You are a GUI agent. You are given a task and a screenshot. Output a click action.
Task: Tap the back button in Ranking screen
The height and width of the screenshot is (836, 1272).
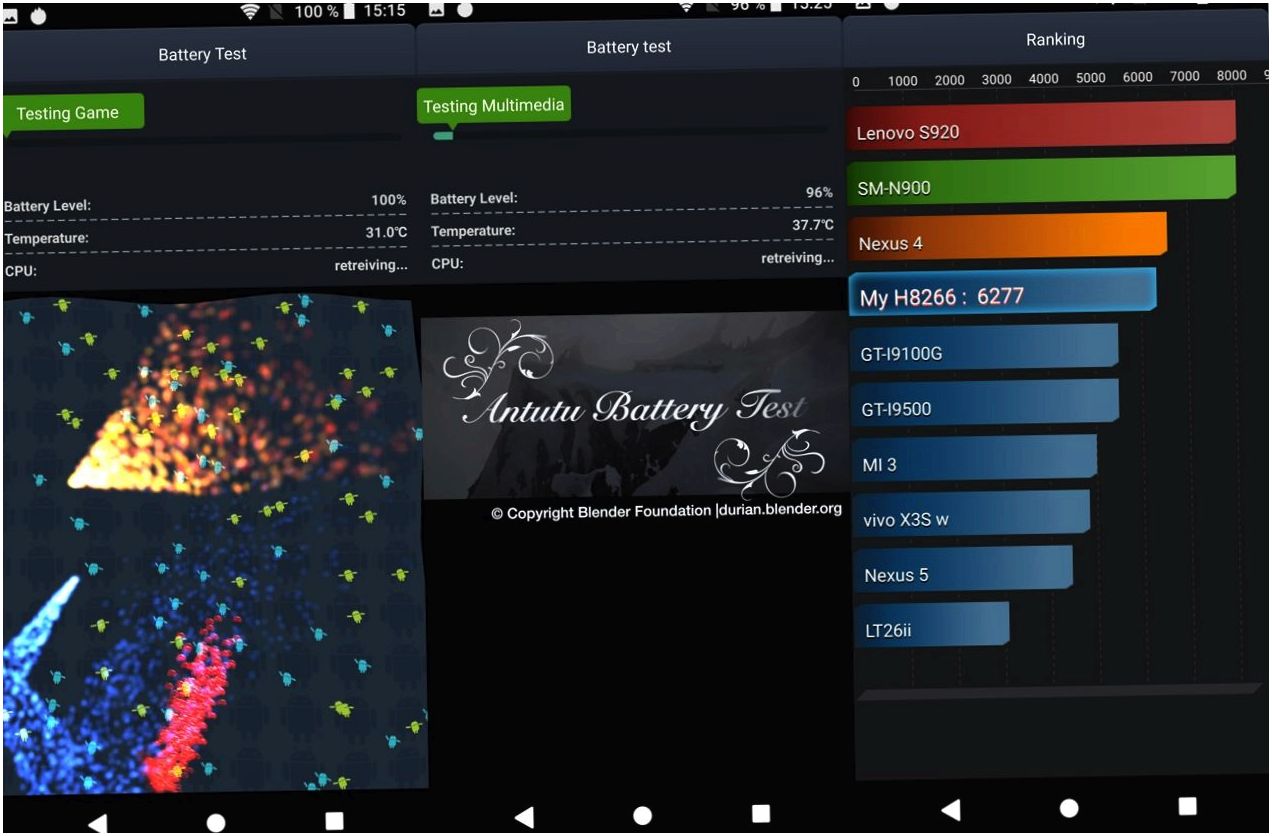pyautogui.click(x=951, y=810)
